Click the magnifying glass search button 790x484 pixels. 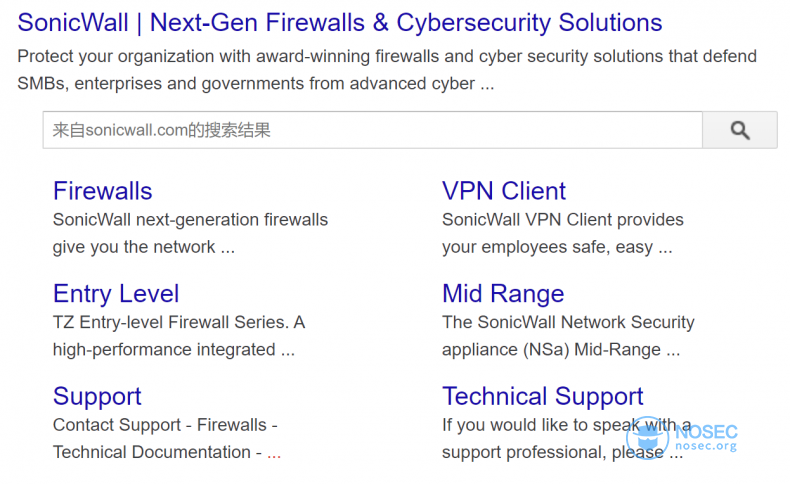pyautogui.click(x=740, y=130)
